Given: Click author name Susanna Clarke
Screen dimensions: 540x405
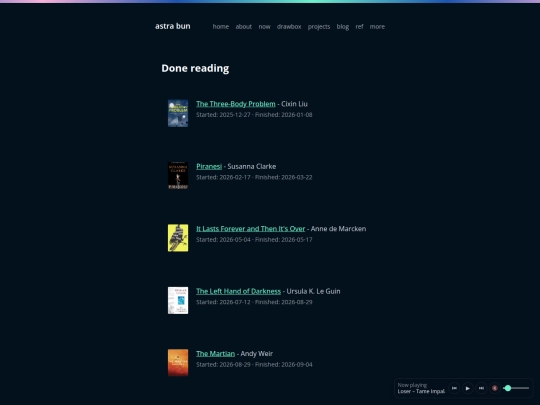Looking at the screenshot, I should [252, 166].
